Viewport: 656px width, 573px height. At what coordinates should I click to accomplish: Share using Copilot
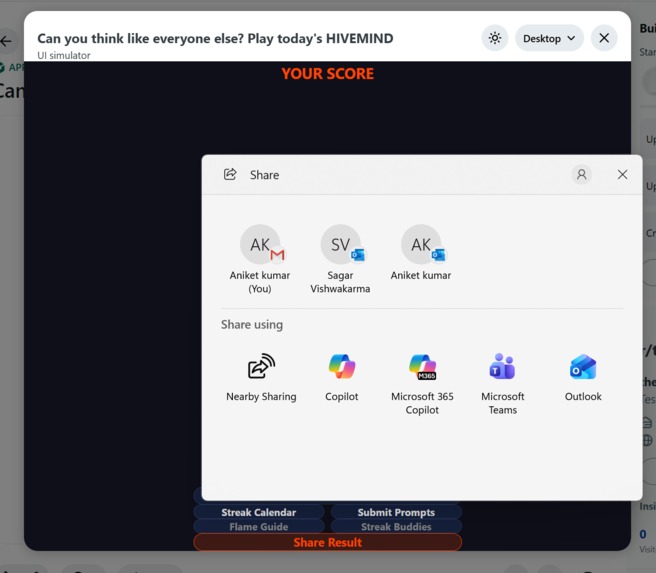(x=342, y=378)
